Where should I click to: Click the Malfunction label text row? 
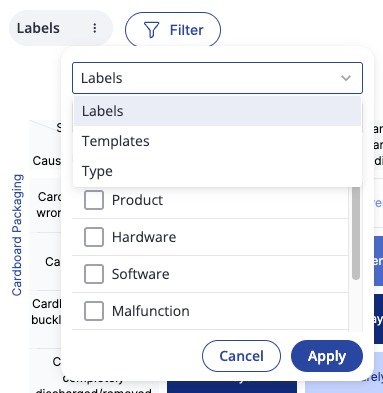210,311
